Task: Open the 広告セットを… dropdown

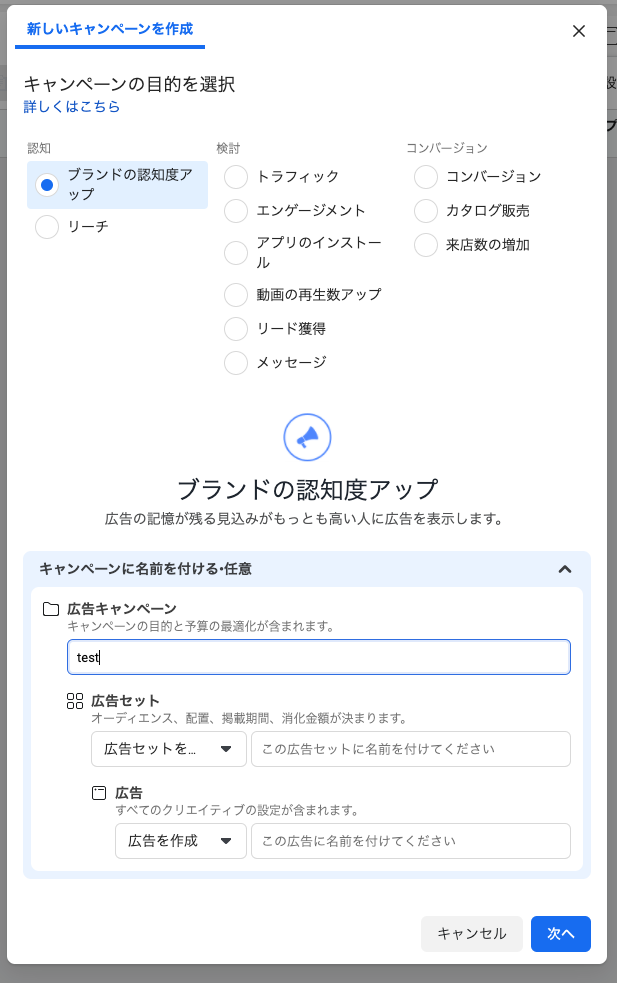Action: tap(168, 749)
